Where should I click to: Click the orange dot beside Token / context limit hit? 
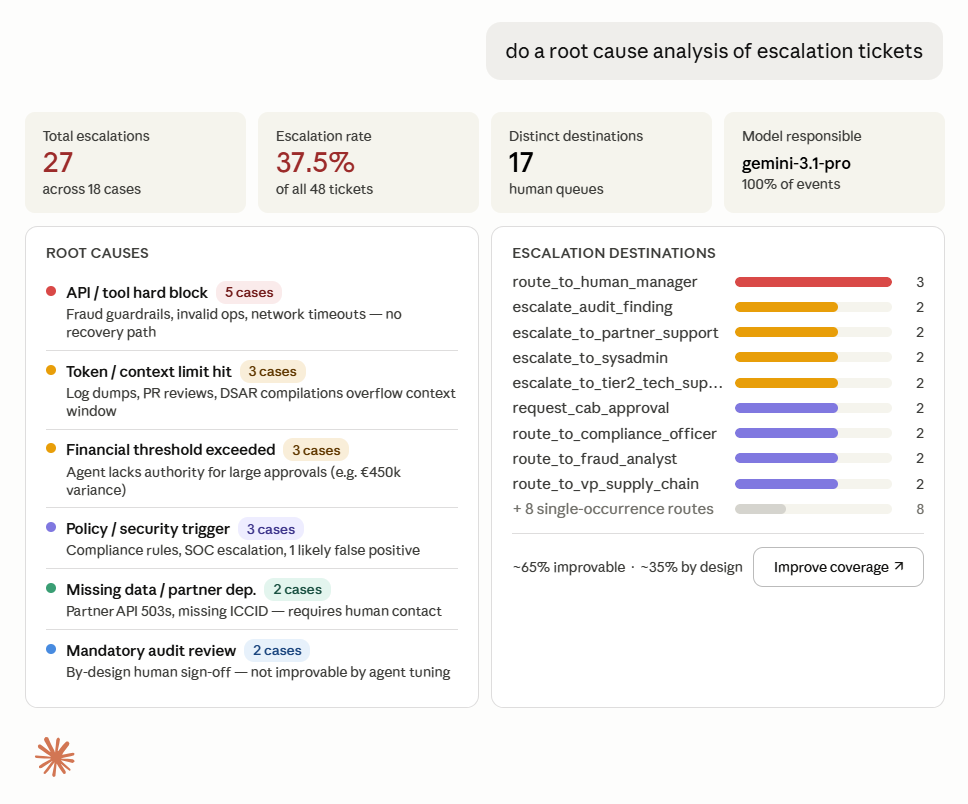[51, 371]
